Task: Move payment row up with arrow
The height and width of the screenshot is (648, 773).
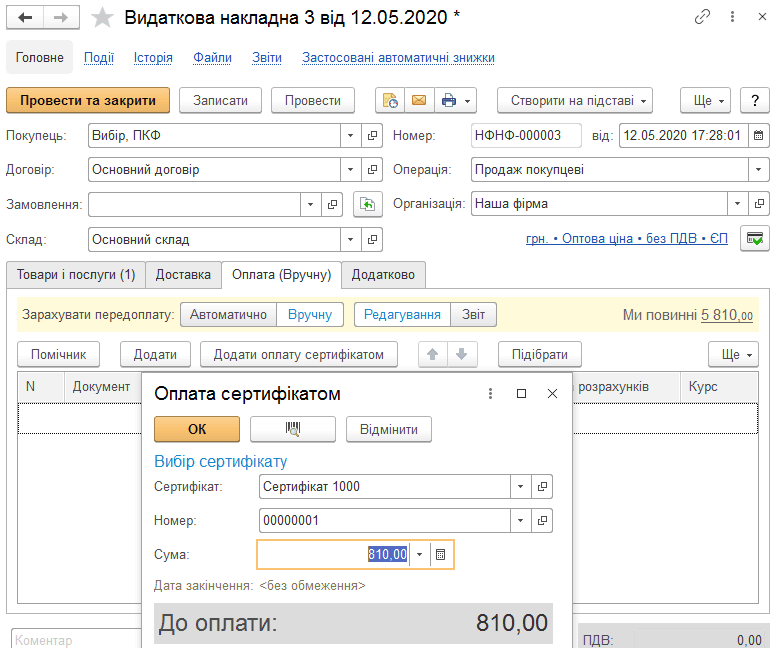Action: click(433, 355)
